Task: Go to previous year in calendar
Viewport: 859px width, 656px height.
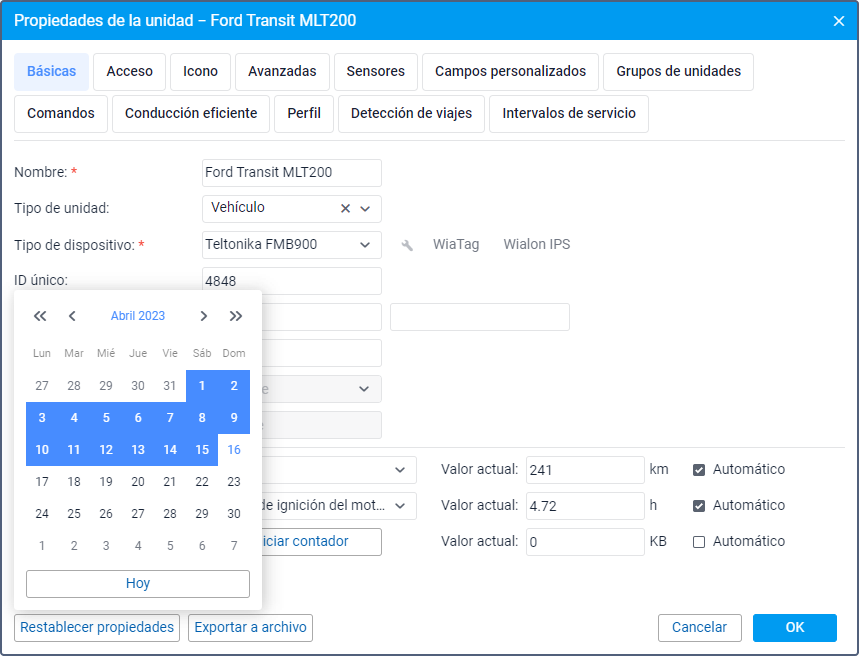Action: pos(40,316)
